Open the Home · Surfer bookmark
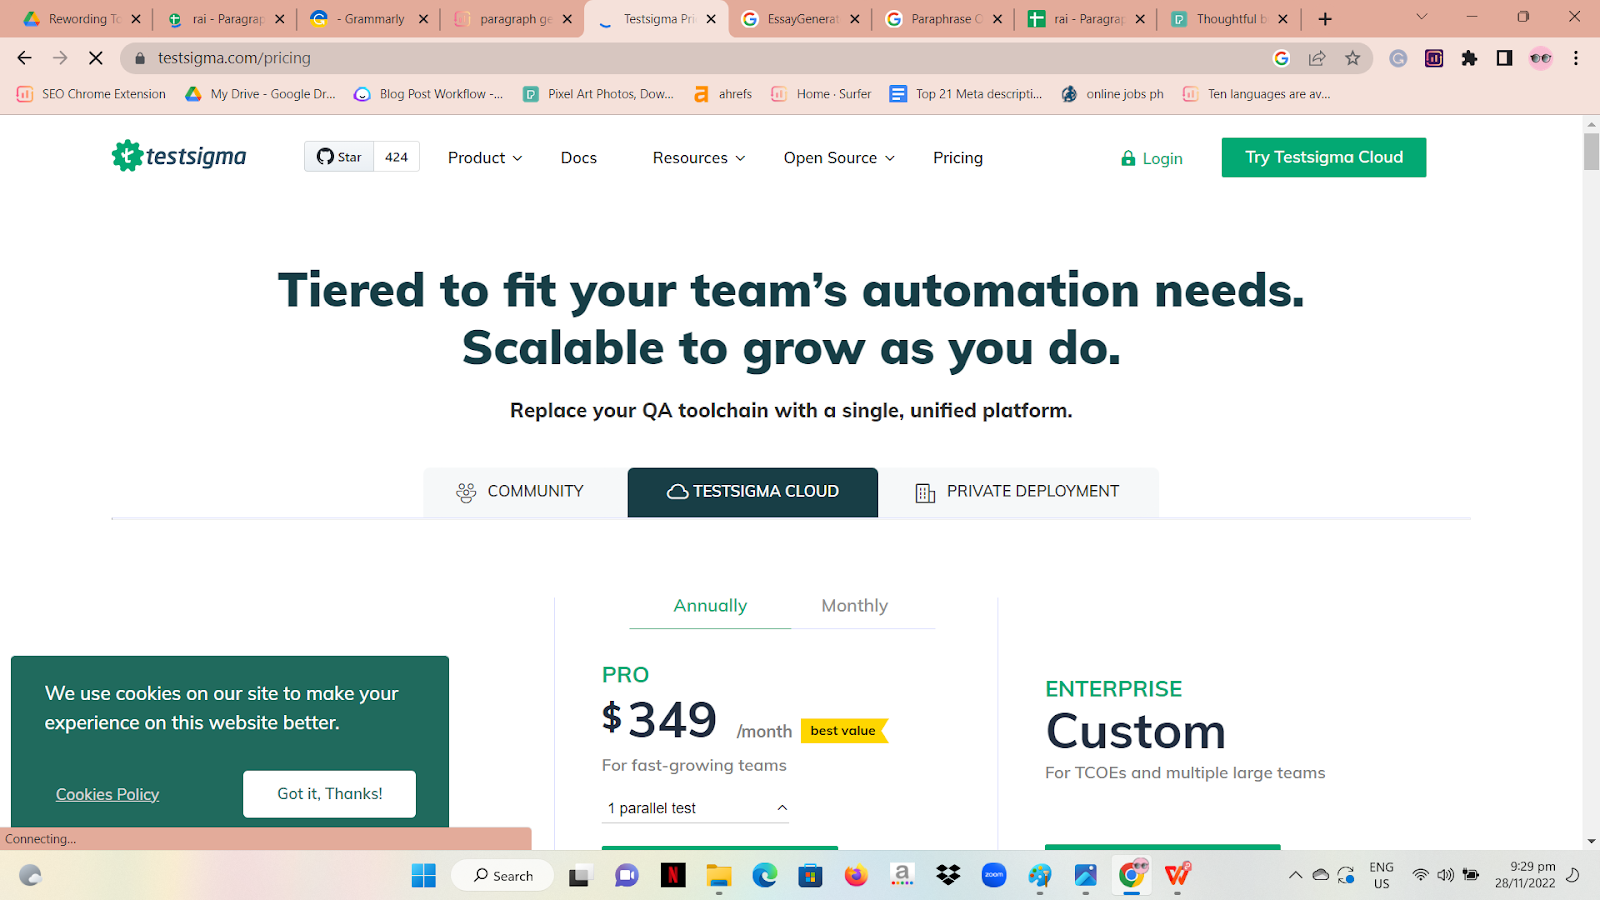 pyautogui.click(x=821, y=94)
